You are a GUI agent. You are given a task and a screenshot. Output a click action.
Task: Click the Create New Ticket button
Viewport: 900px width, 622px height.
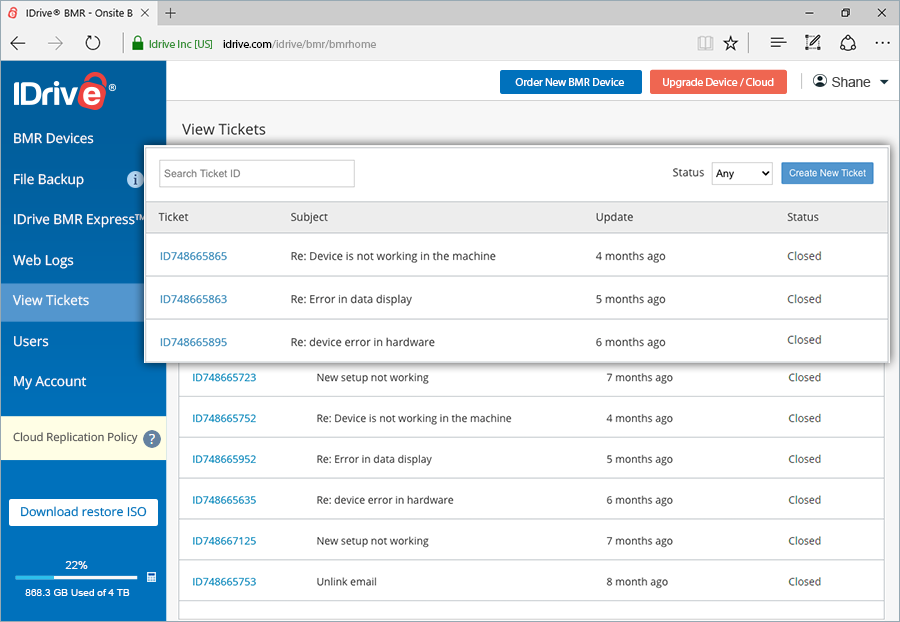click(827, 172)
